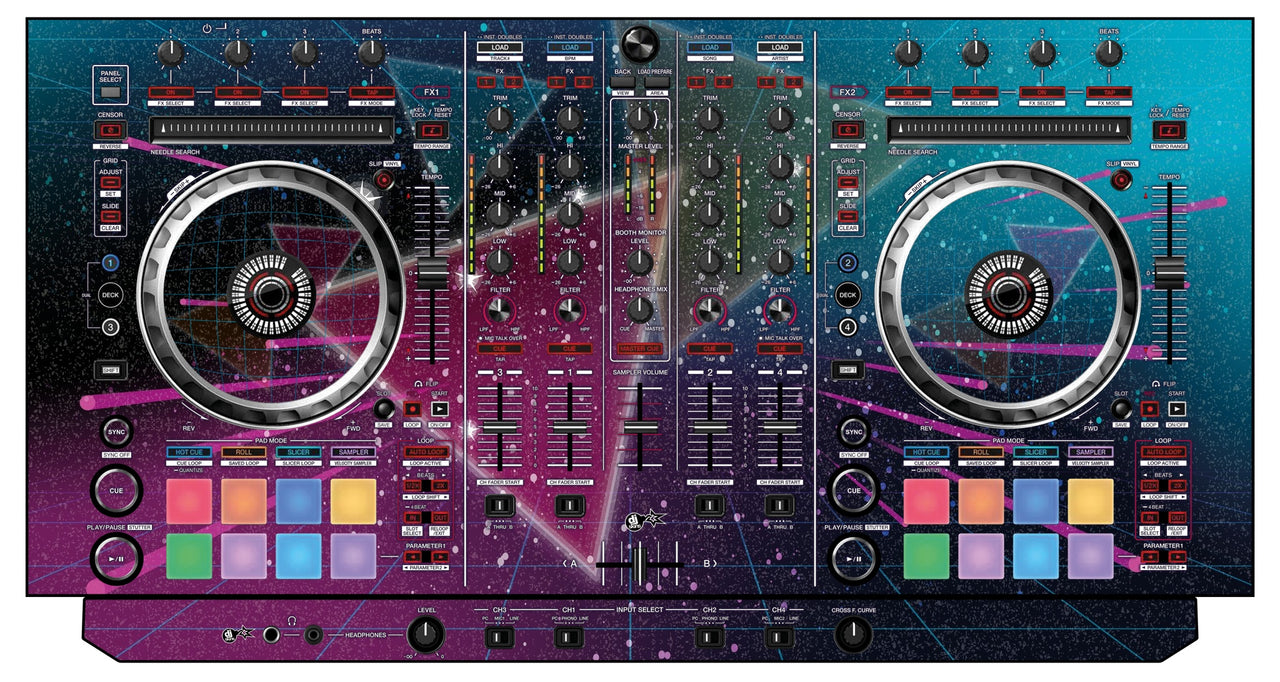The width and height of the screenshot is (1280, 682).
Task: Click channel 1 headphone CUE button
Action: [569, 348]
